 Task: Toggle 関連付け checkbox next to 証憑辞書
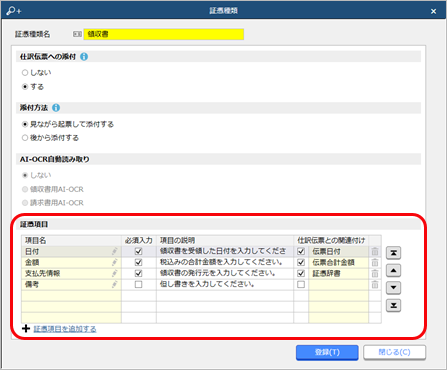pos(301,273)
